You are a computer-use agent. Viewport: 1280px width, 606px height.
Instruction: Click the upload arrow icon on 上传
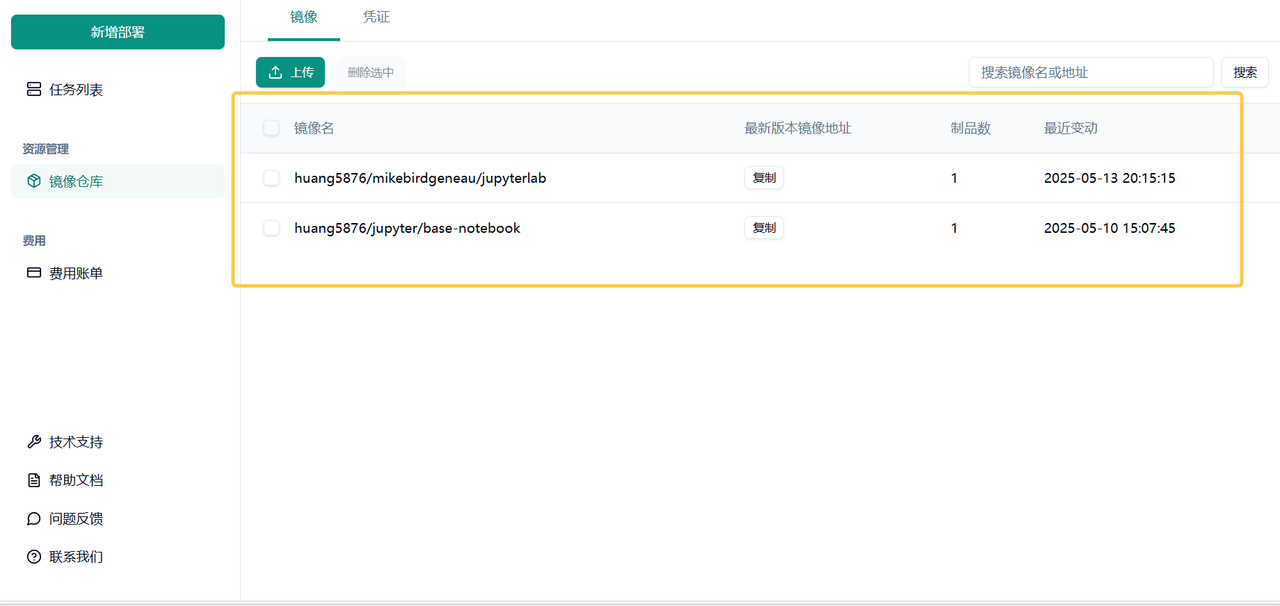coord(276,72)
